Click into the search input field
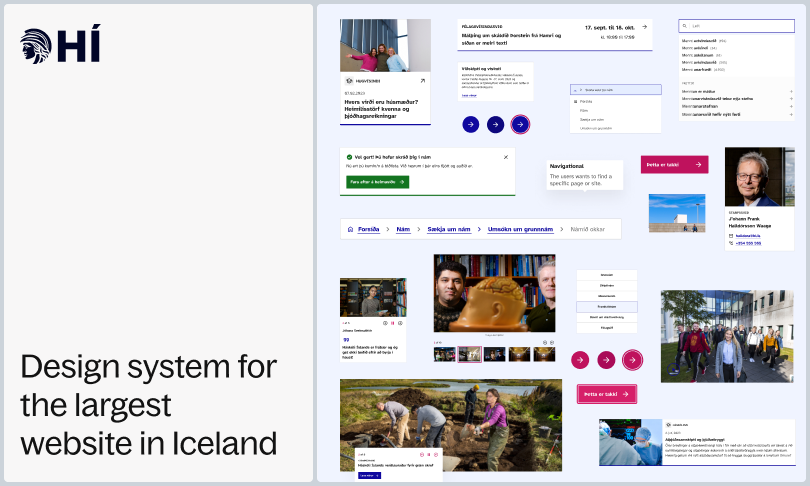Screen dimensions: 810x486 pos(737,26)
